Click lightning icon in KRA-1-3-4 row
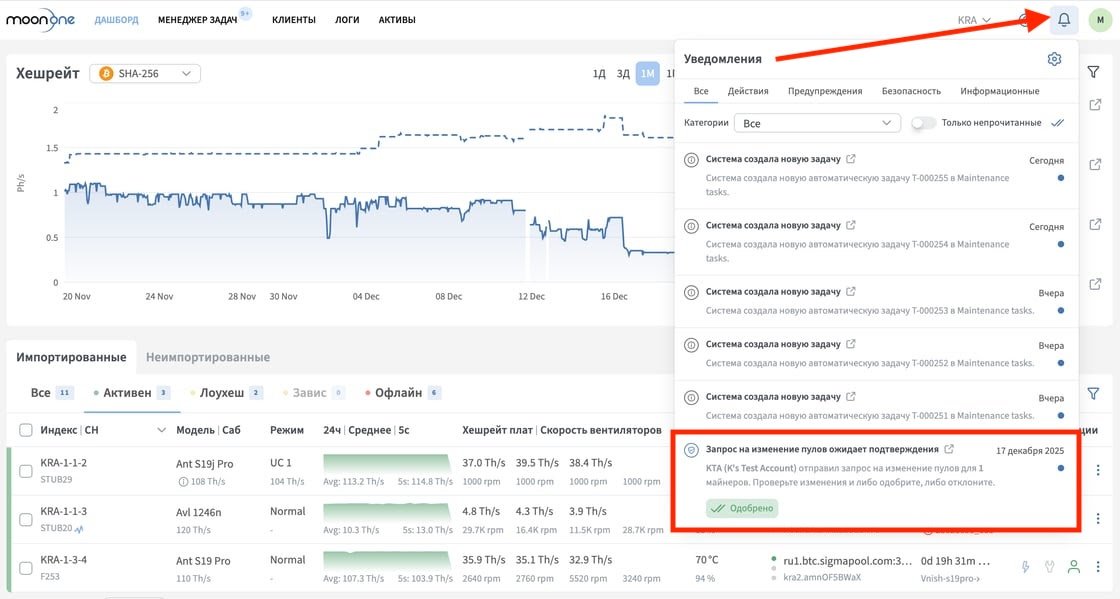1120x599 pixels. 1025,567
